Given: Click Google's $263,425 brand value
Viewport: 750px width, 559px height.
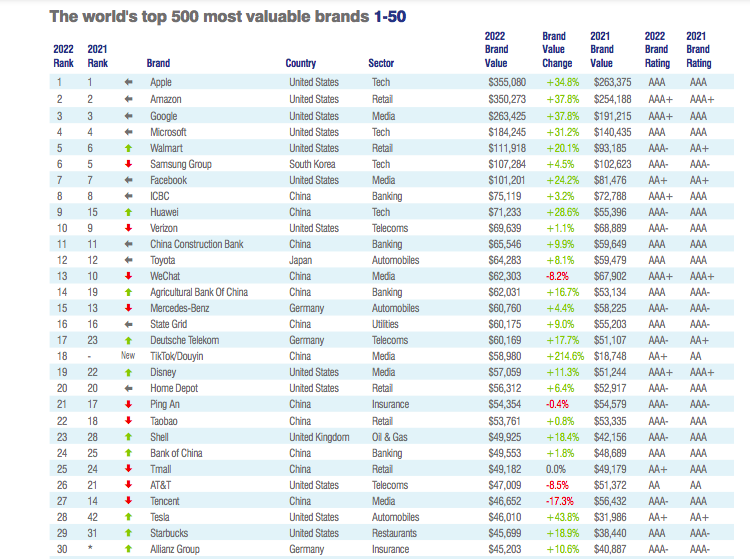Looking at the screenshot, I should coord(507,116).
